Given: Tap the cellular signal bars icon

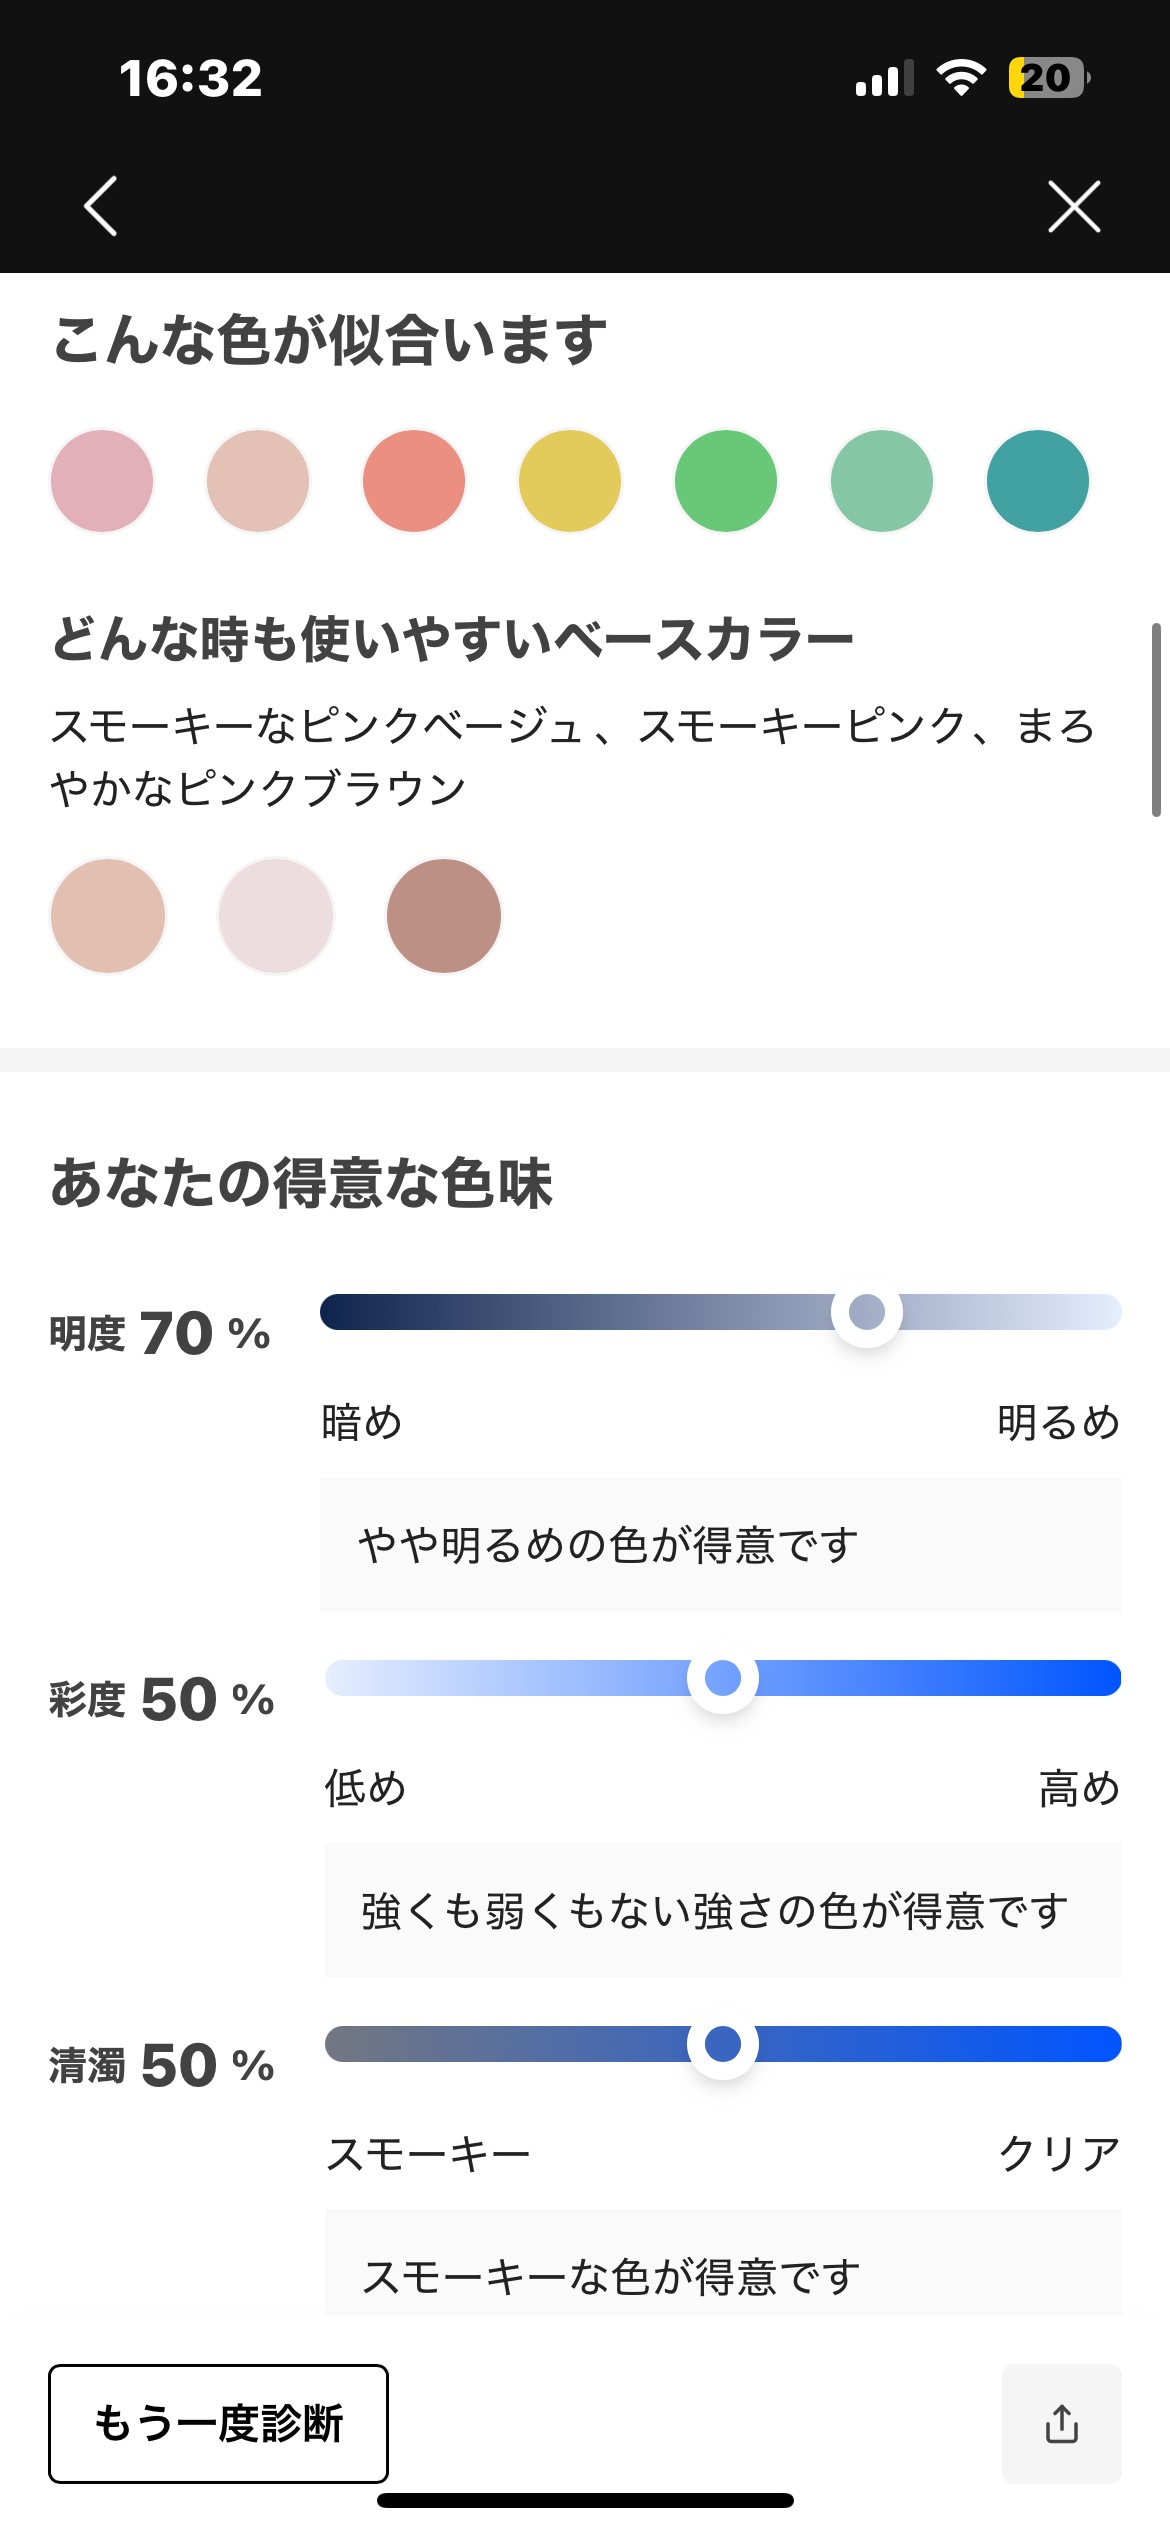Looking at the screenshot, I should 884,78.
